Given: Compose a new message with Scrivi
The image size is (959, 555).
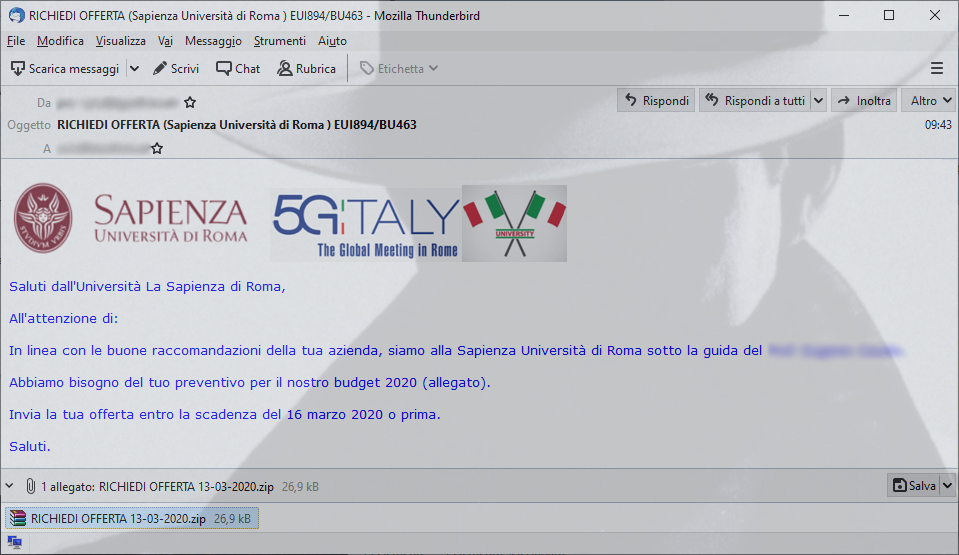Looking at the screenshot, I should tap(176, 69).
